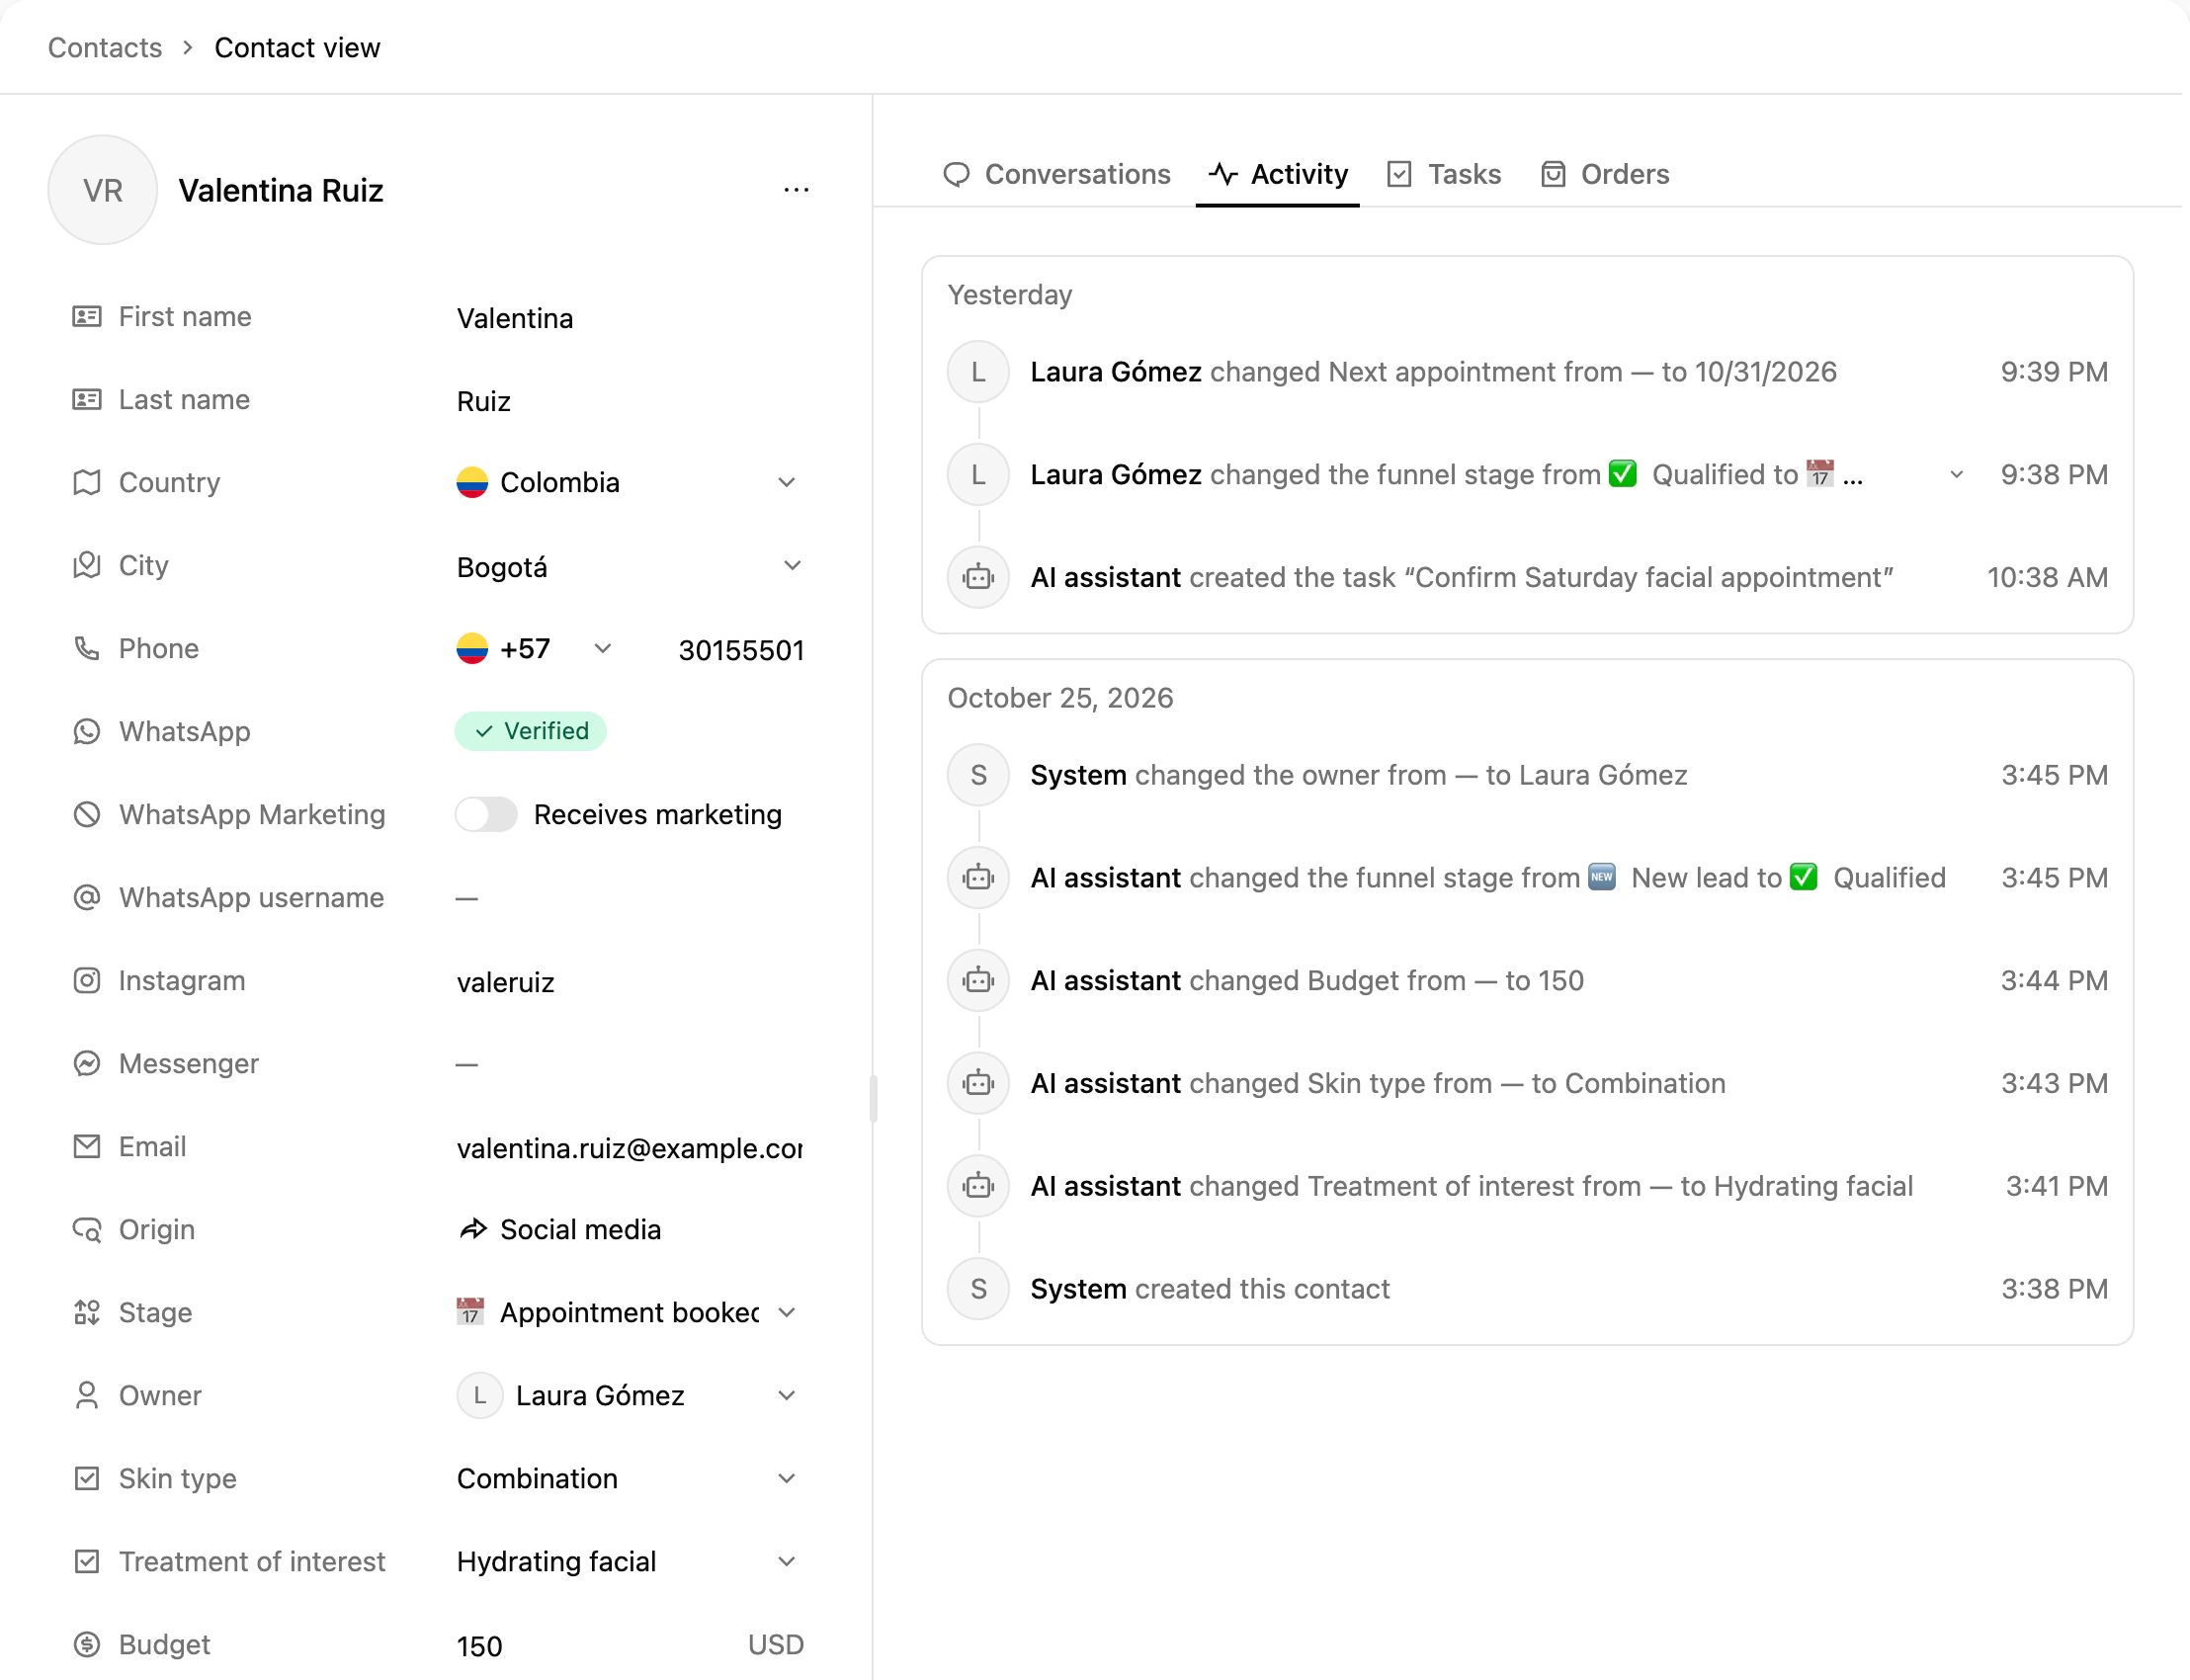Image resolution: width=2190 pixels, height=1680 pixels.
Task: Click the WhatsApp field icon
Action: 87,731
